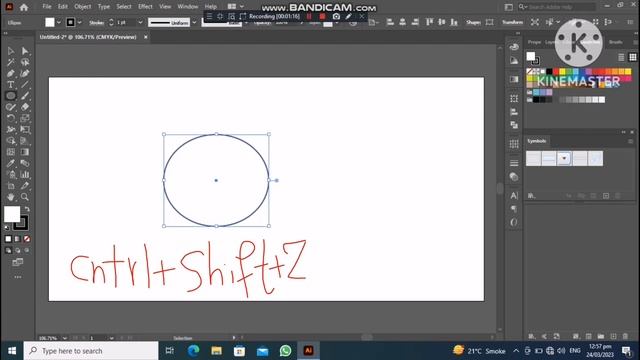The height and width of the screenshot is (360, 640).
Task: Select the Shape Builder tool
Action: click(11, 141)
